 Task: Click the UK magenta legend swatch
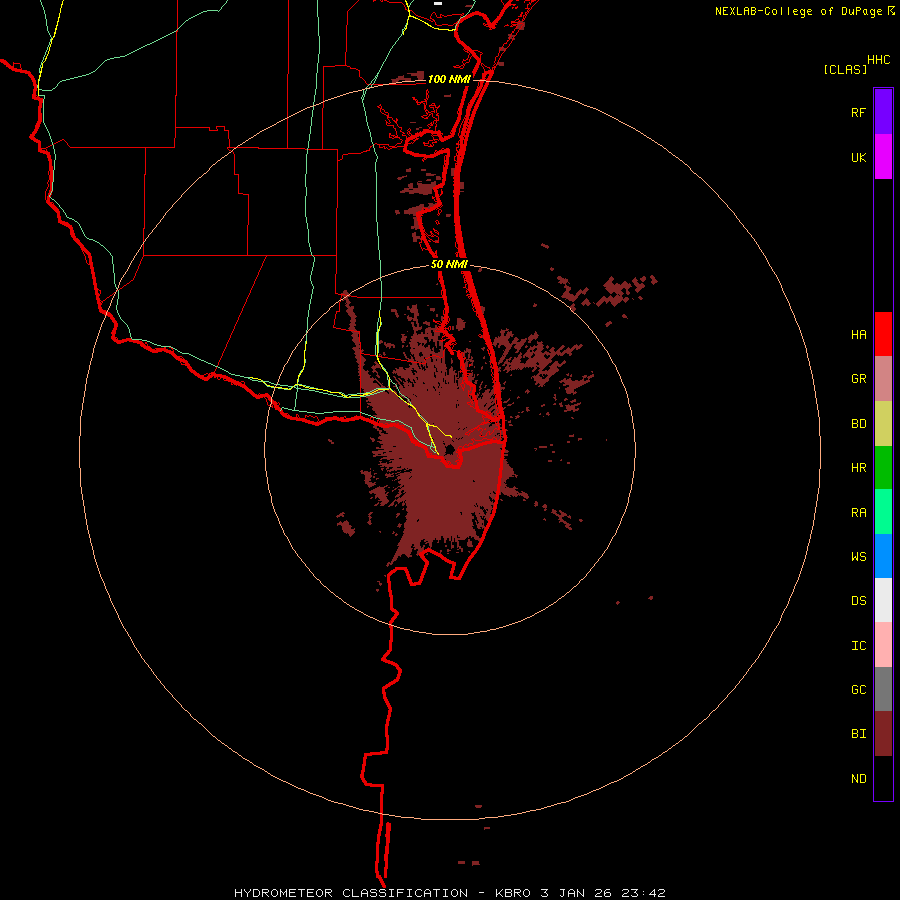tap(883, 157)
